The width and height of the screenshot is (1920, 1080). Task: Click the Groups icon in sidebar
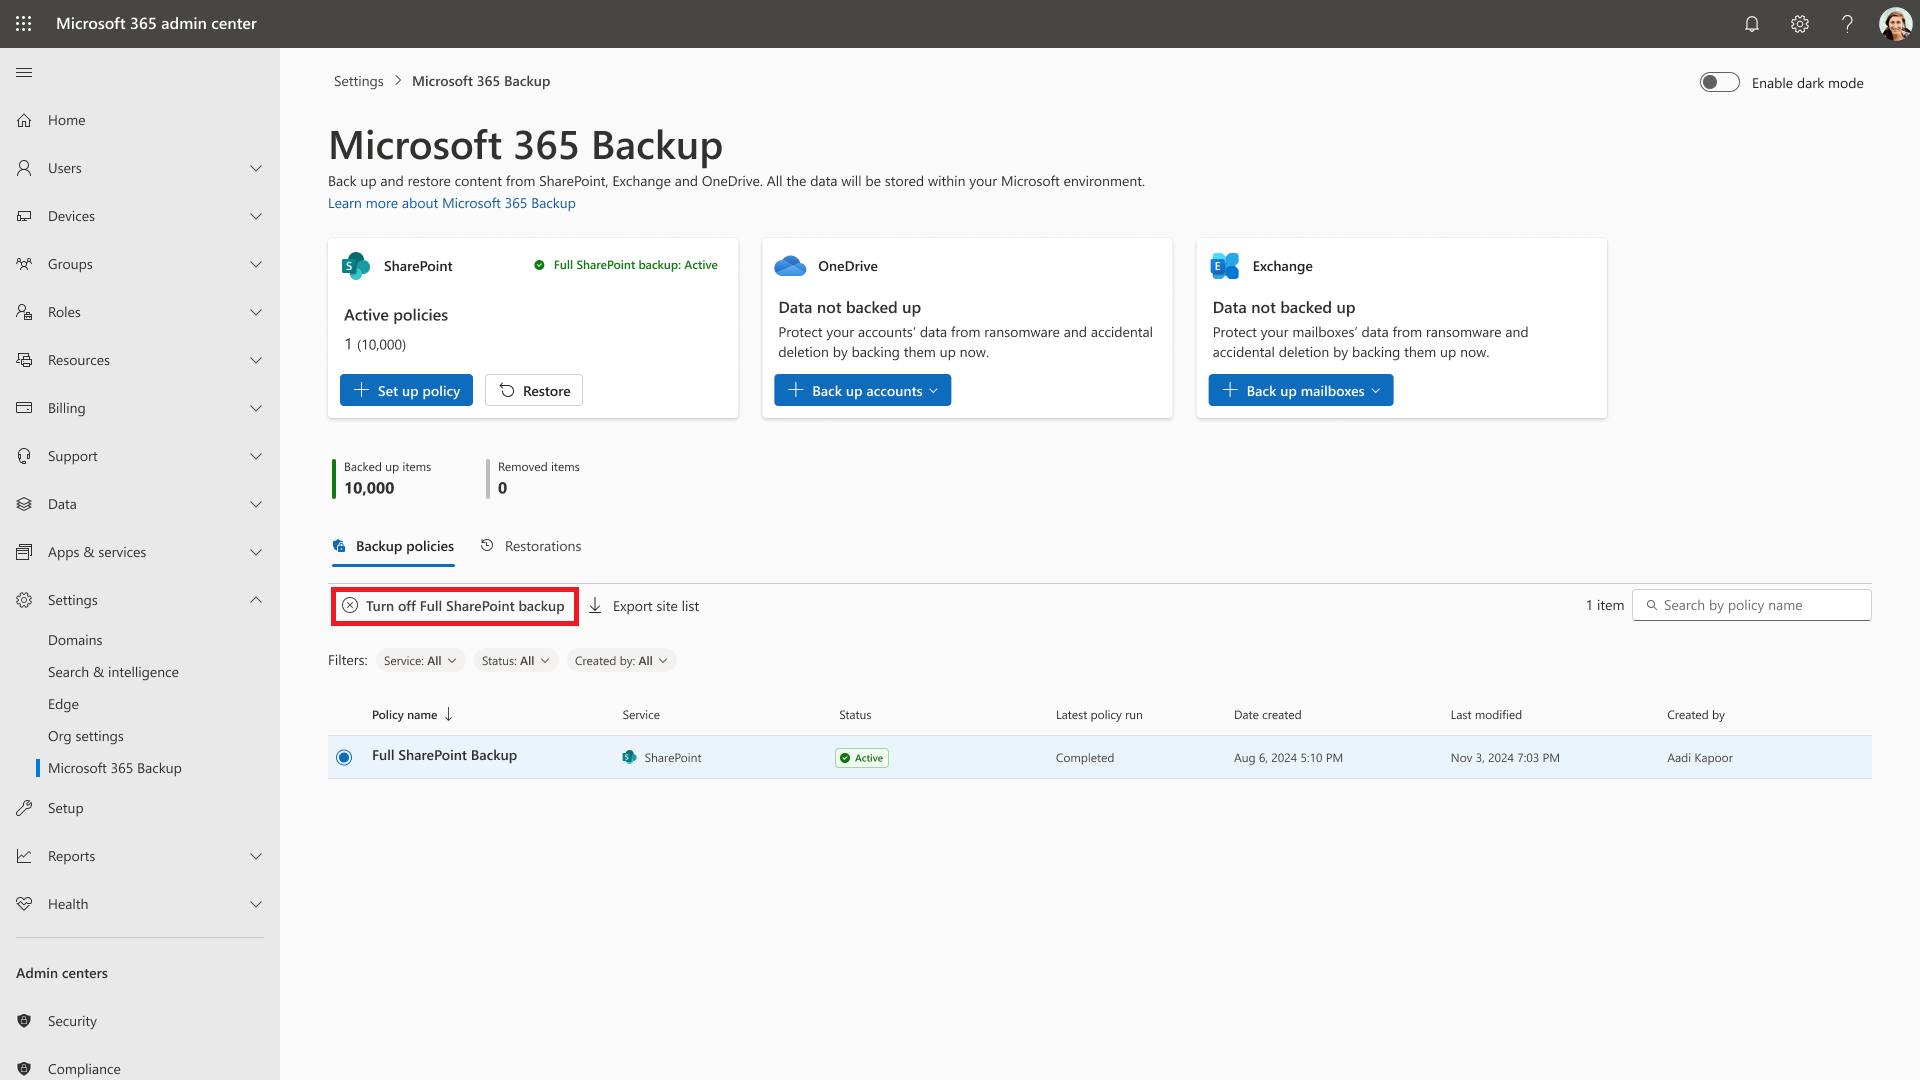click(24, 264)
